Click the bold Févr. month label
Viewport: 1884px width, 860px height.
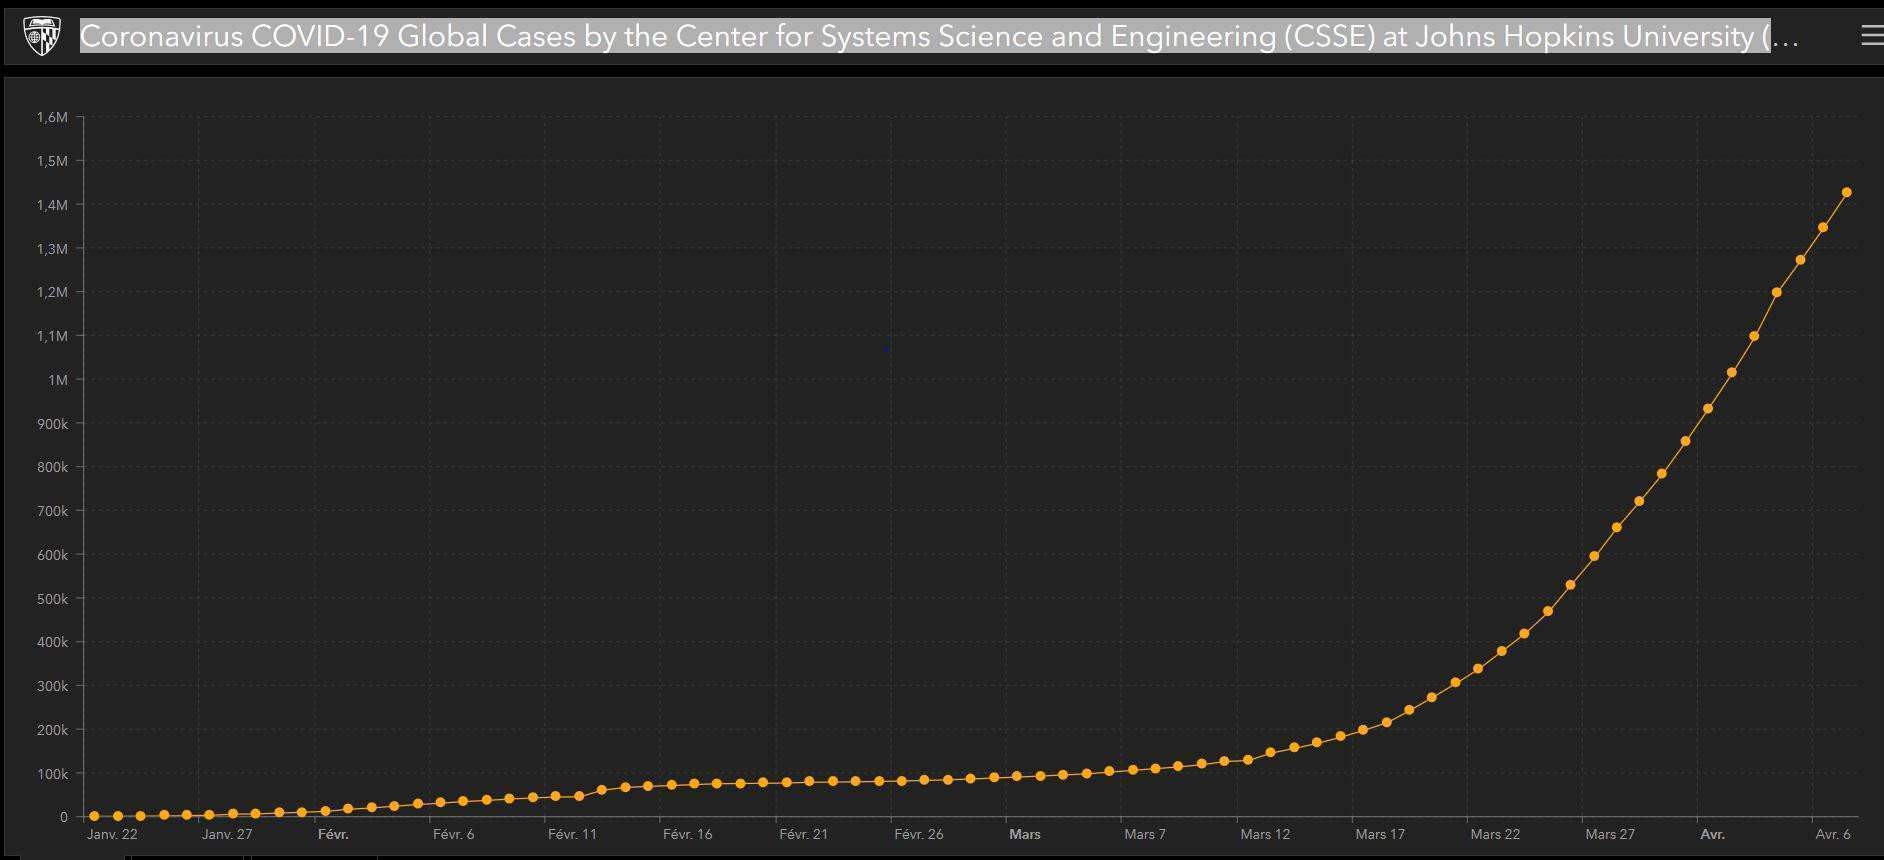pos(333,834)
